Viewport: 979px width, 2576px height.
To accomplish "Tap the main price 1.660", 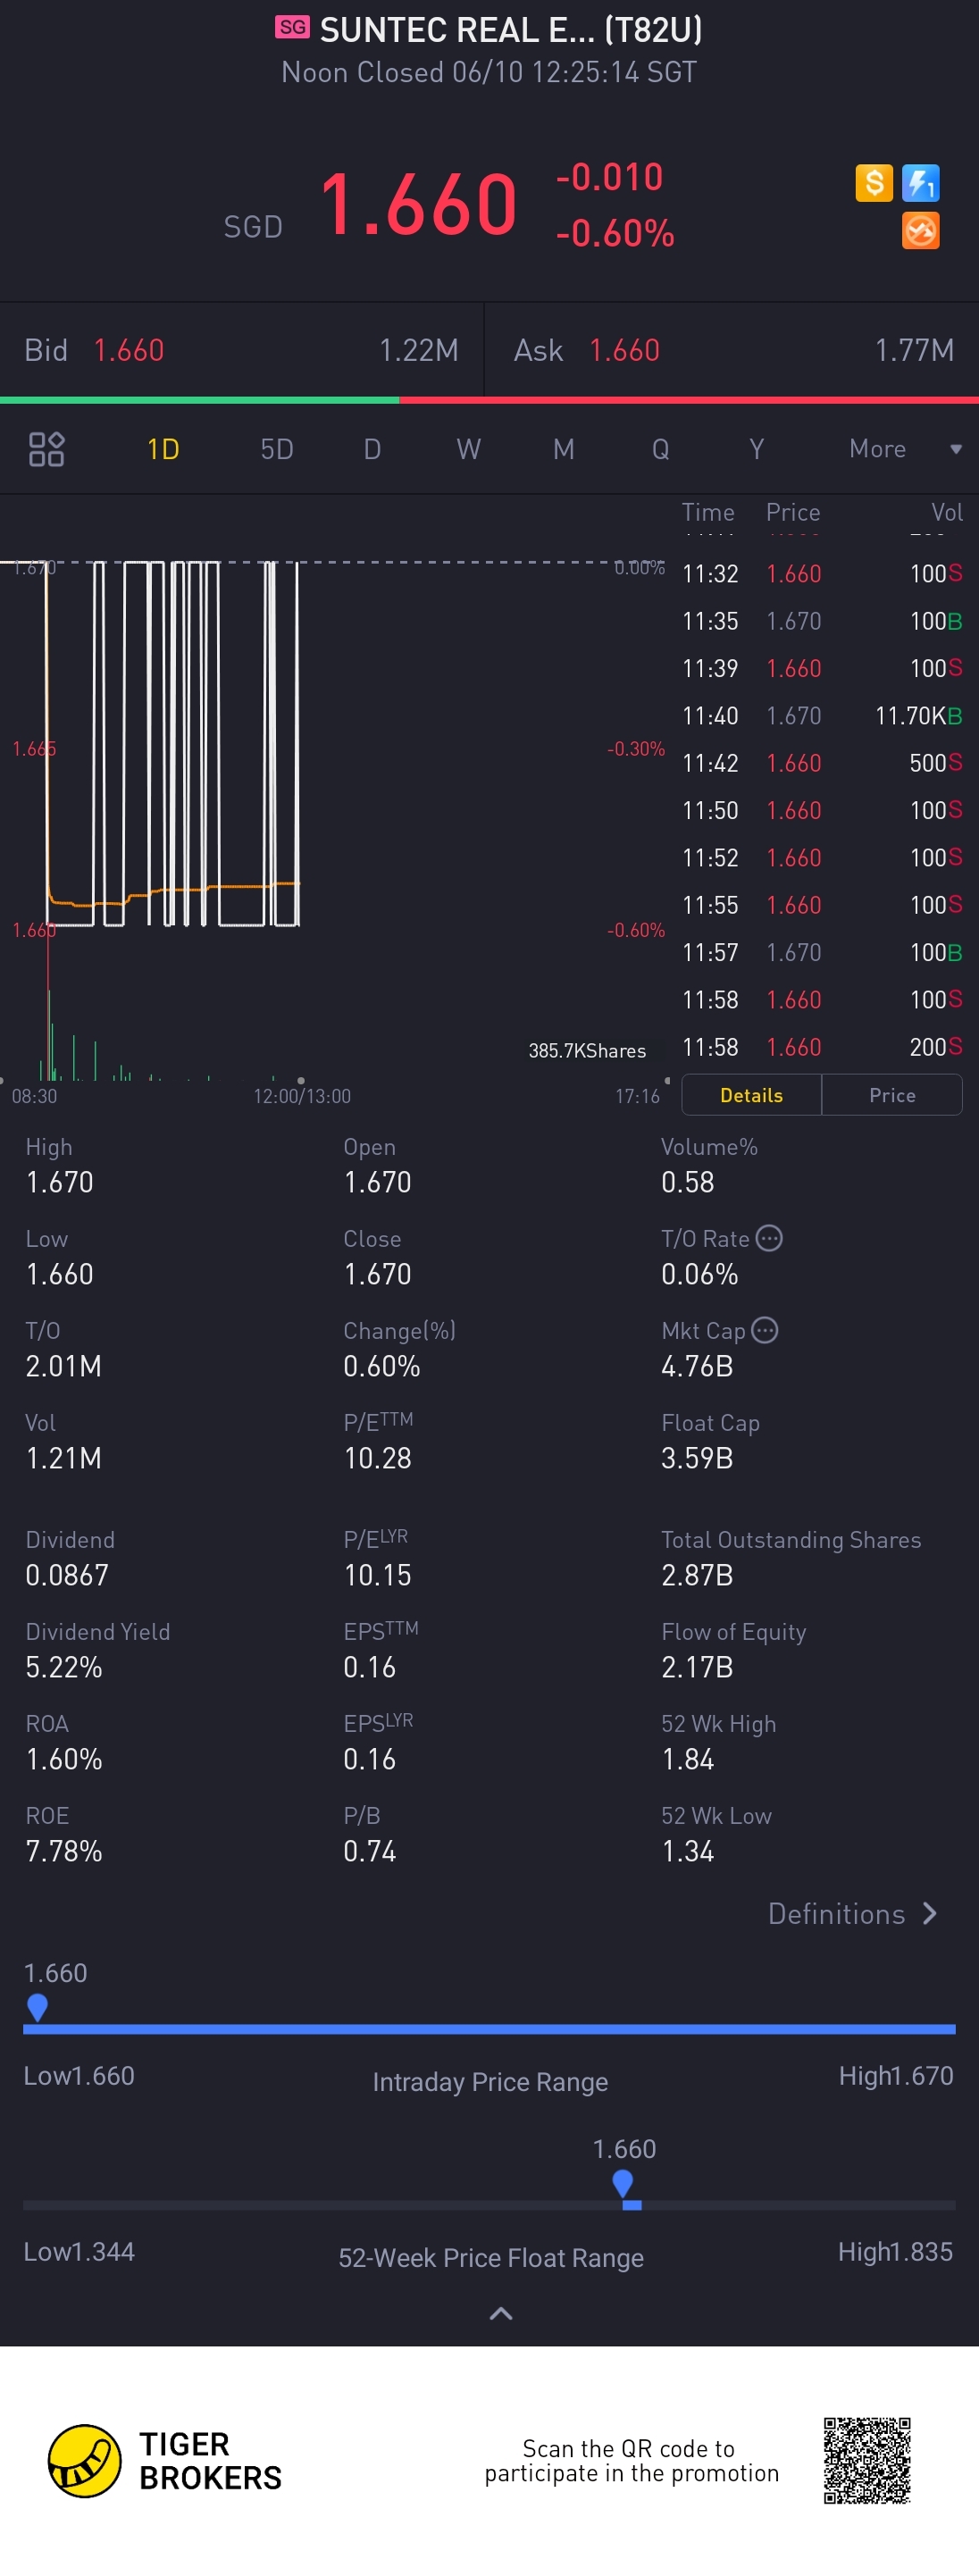I will 418,204.
